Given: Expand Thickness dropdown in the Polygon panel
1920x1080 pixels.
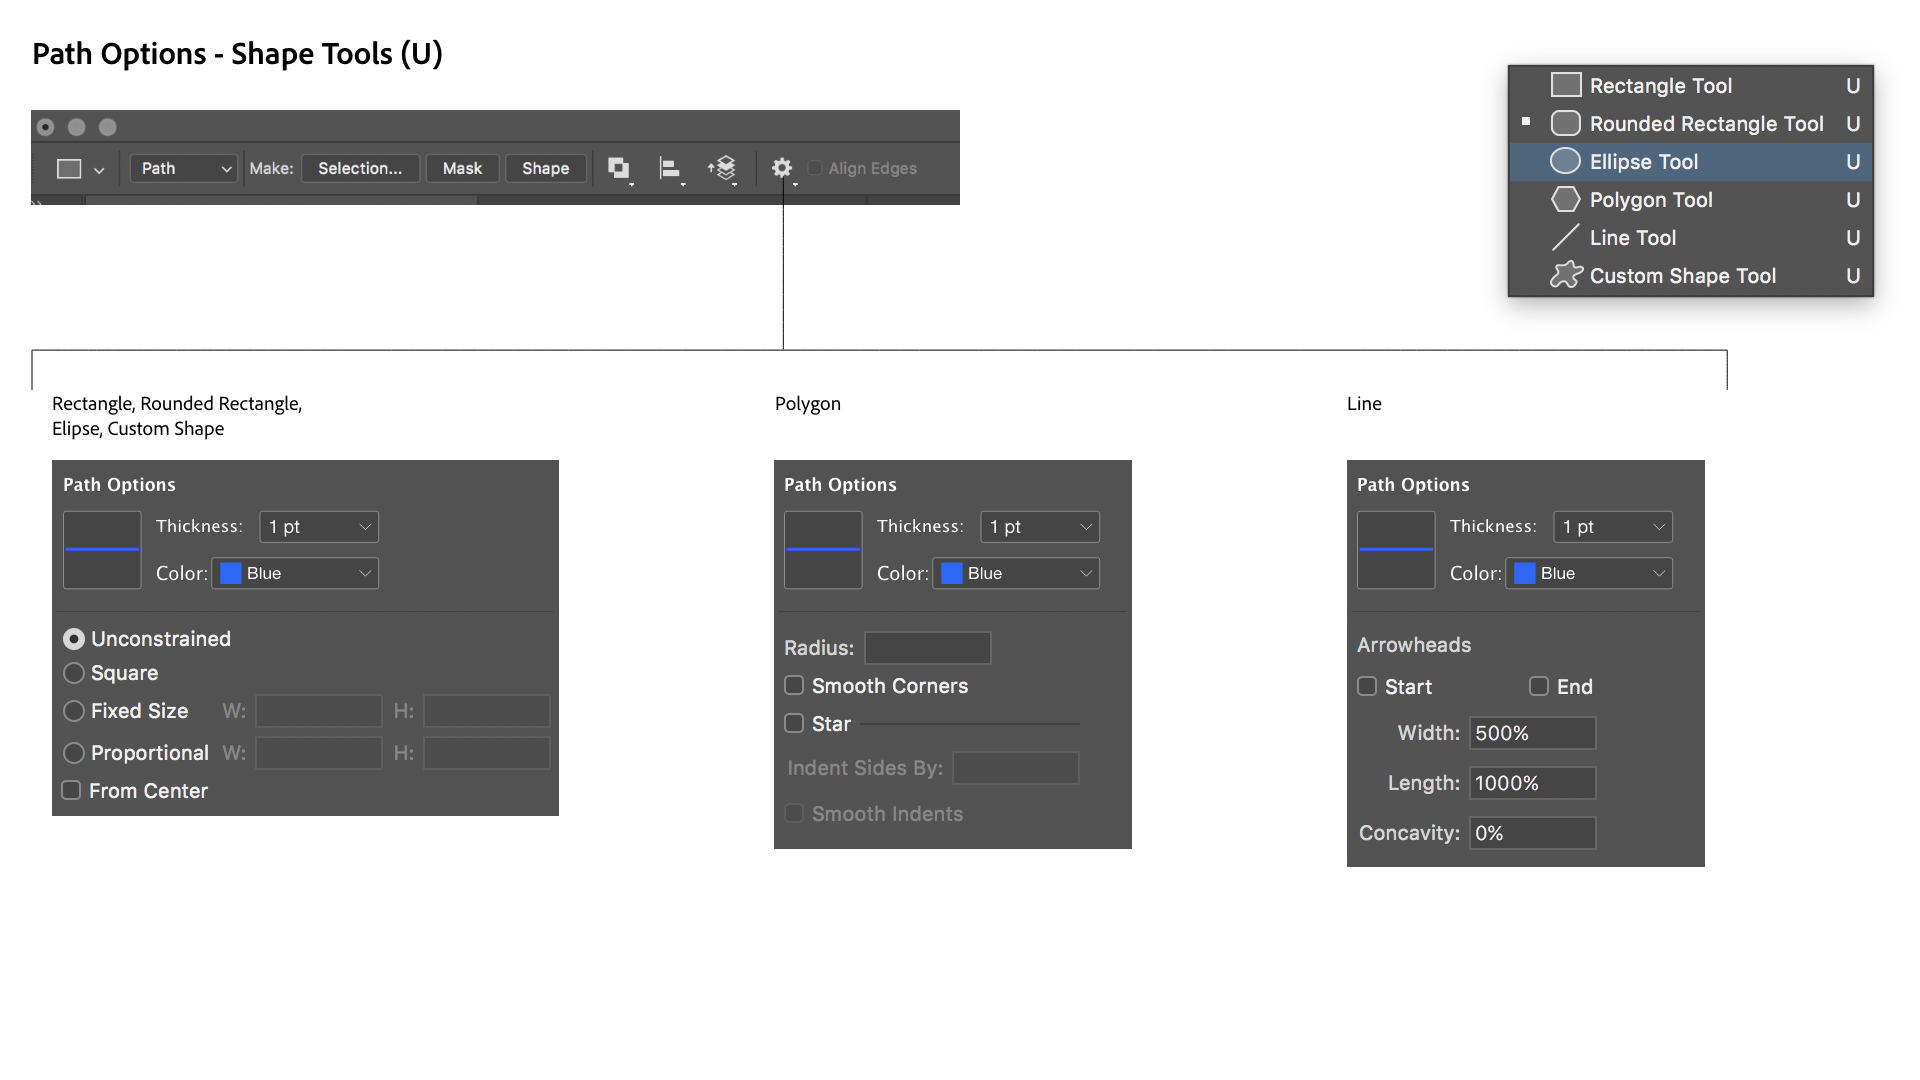Looking at the screenshot, I should [1040, 527].
